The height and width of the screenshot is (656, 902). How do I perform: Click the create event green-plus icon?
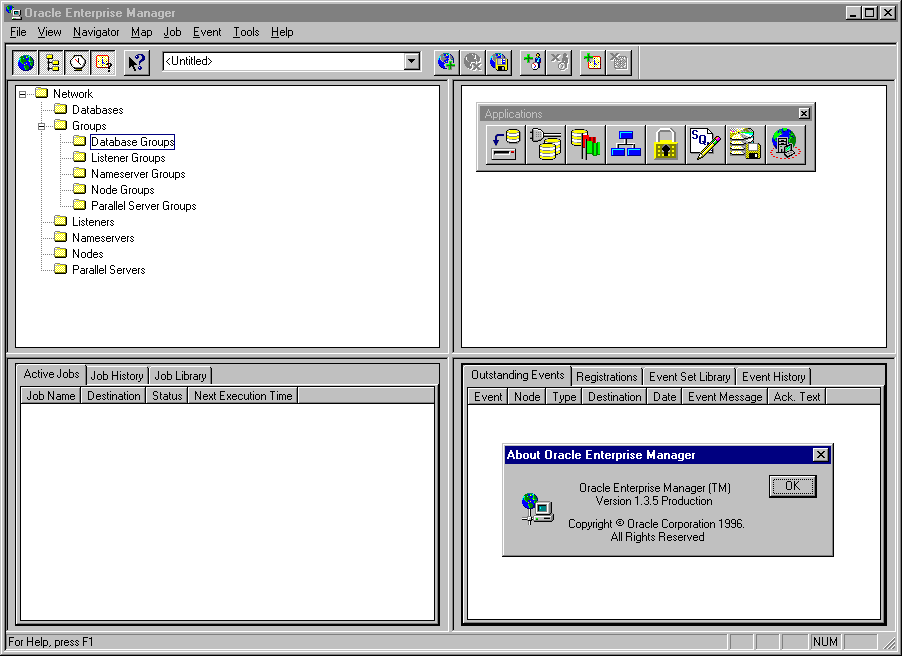(x=593, y=62)
